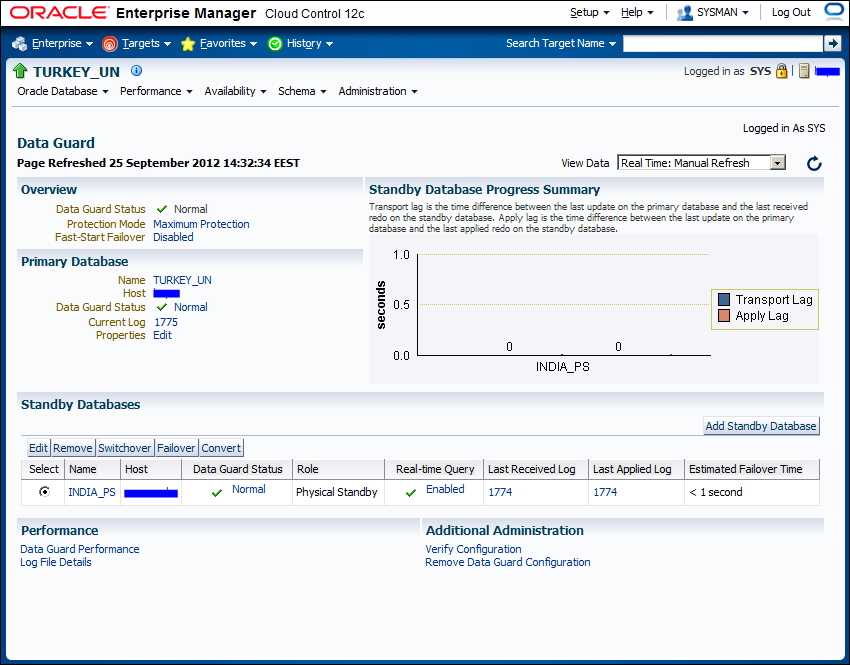Click the Apply Lag legend swatch

[x=724, y=315]
